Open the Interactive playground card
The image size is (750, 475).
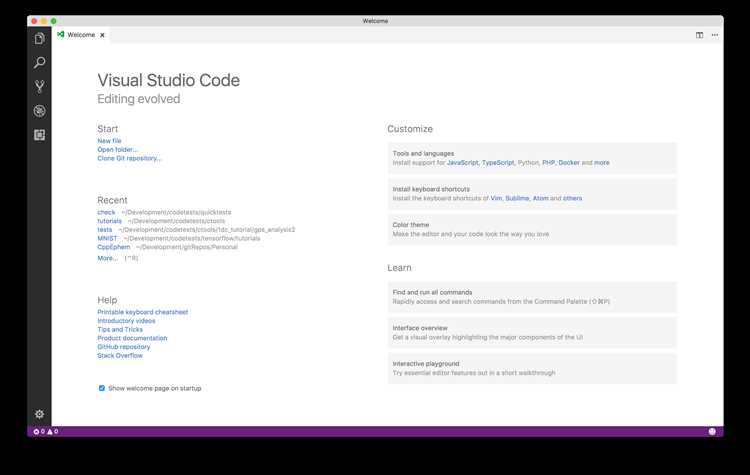[x=532, y=368]
